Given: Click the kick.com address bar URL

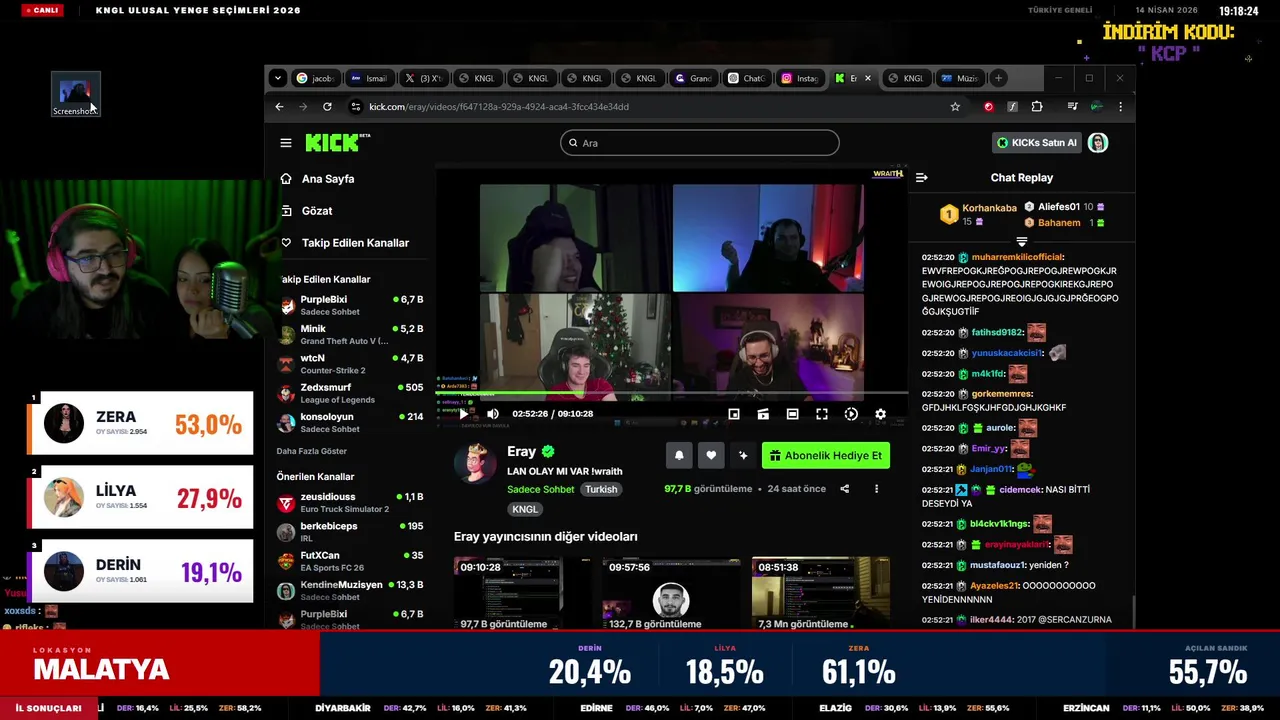Looking at the screenshot, I should [x=499, y=107].
